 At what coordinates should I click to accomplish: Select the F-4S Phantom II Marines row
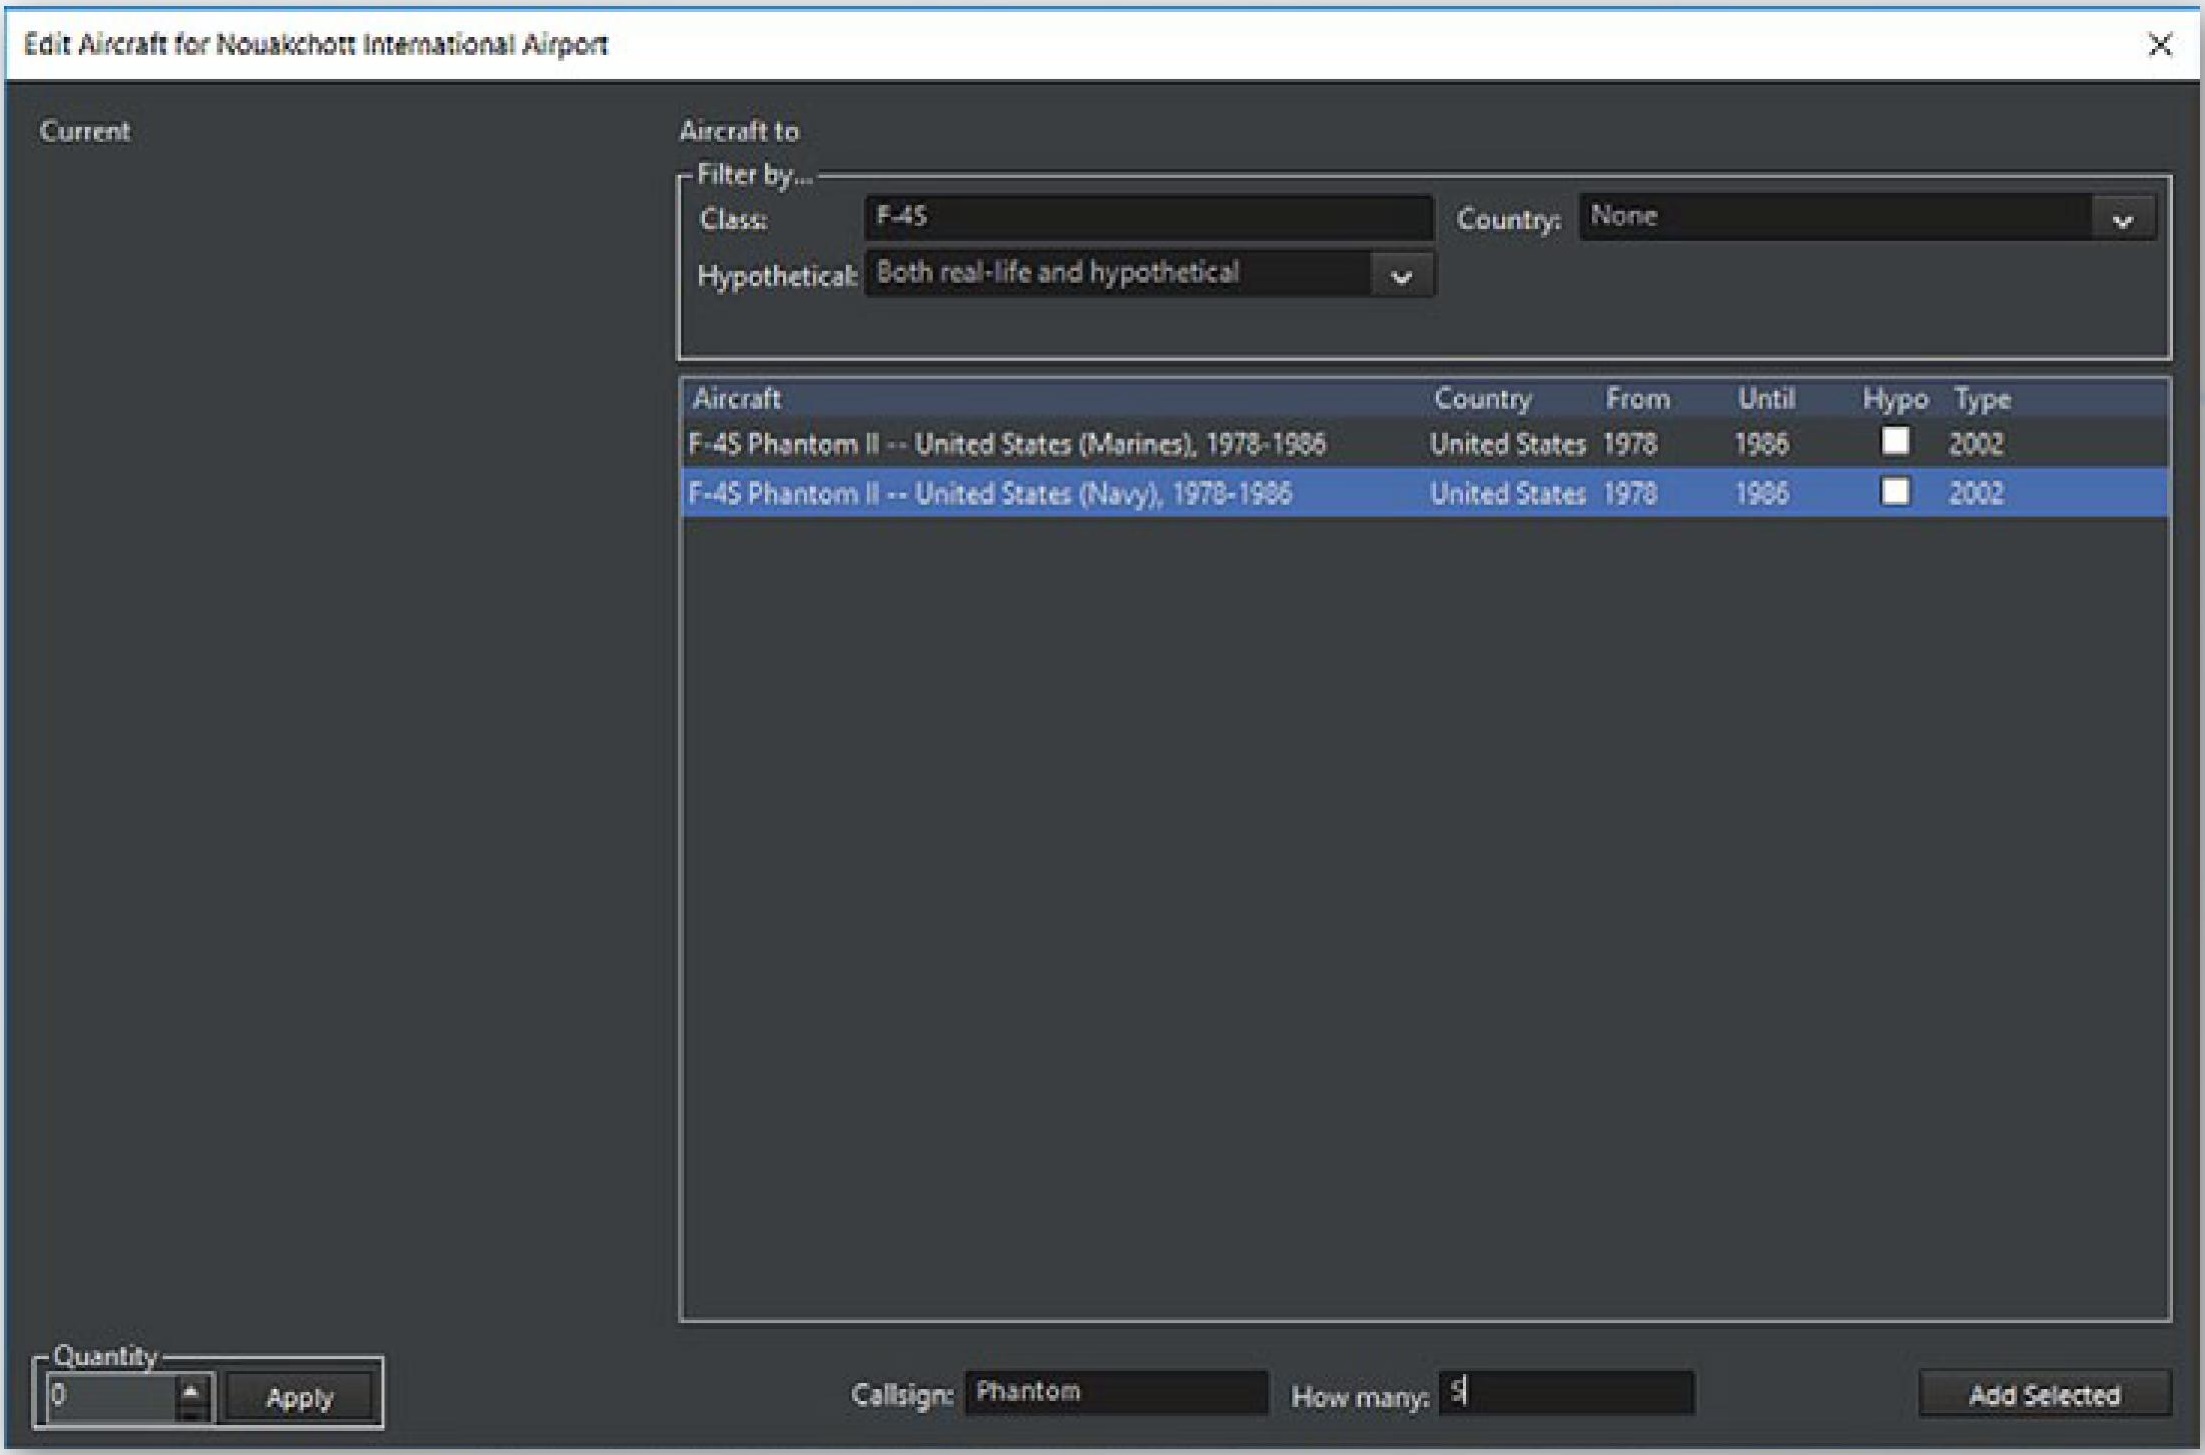click(x=1007, y=444)
